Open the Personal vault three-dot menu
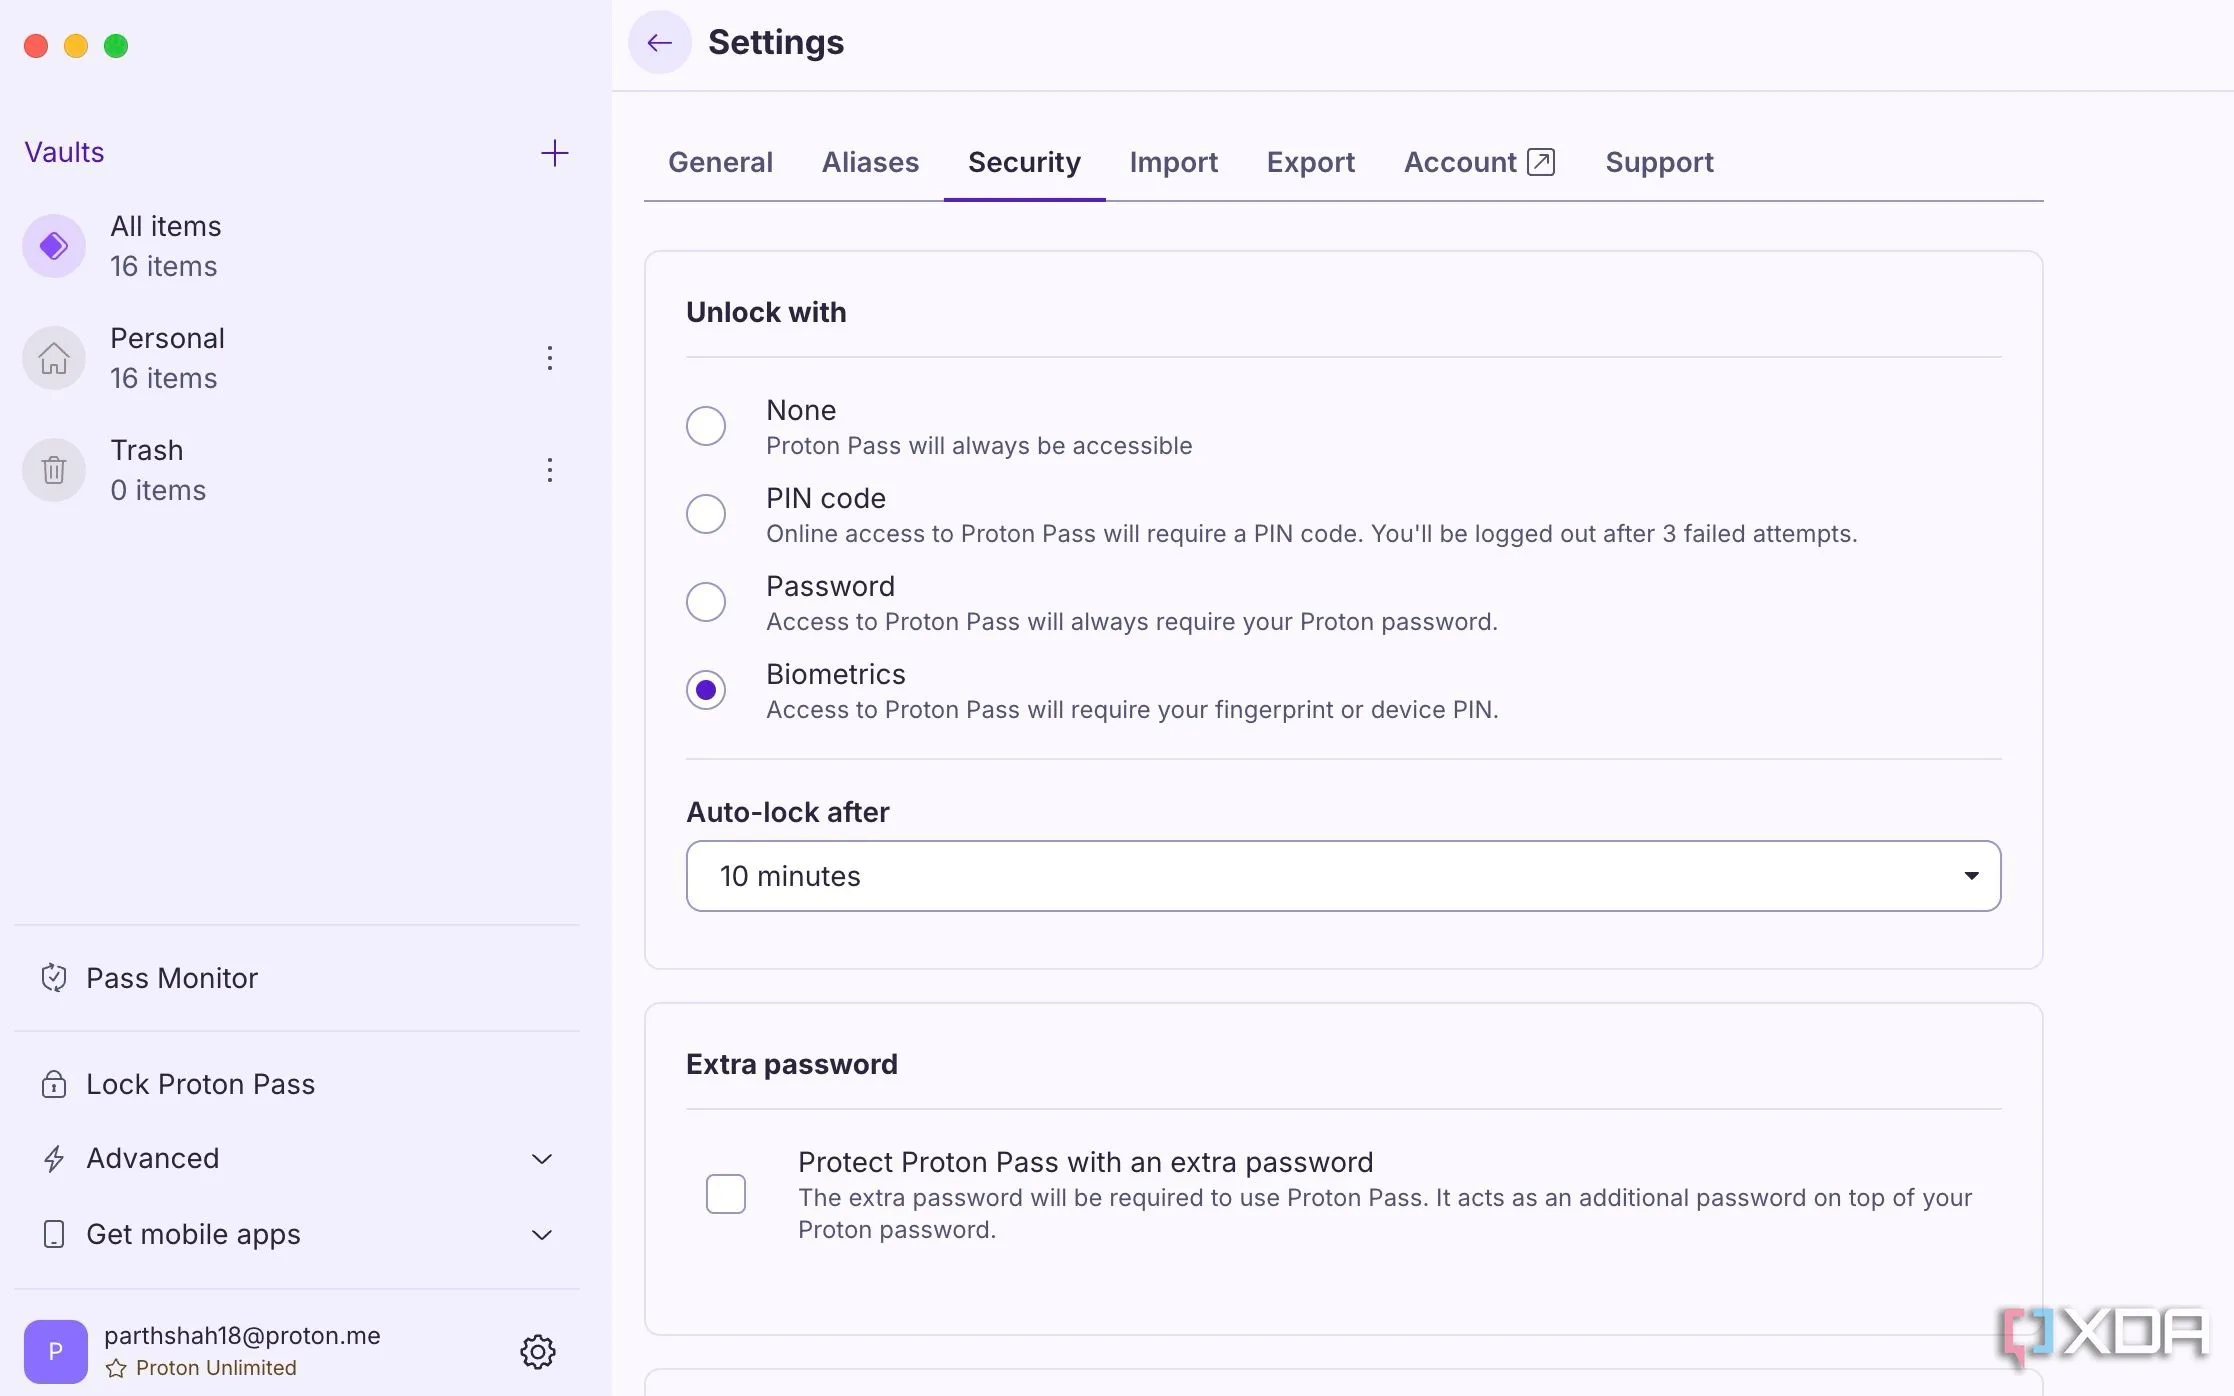 [549, 358]
